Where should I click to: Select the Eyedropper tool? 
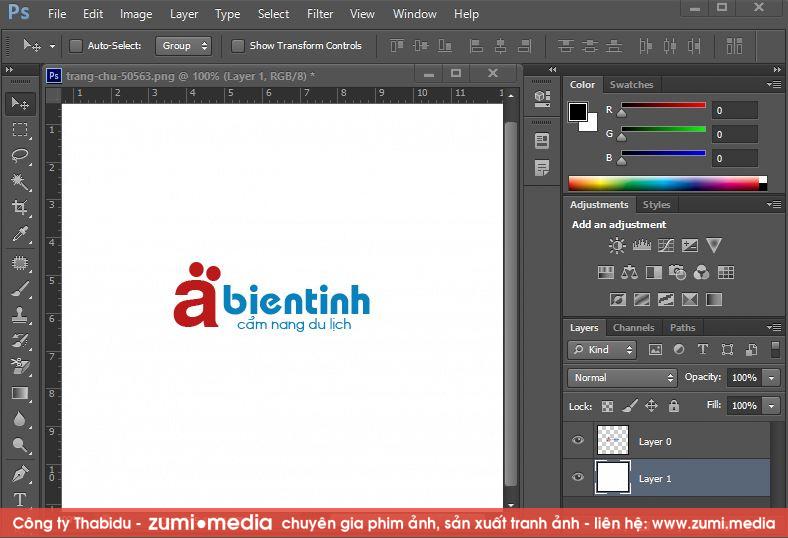click(x=20, y=235)
